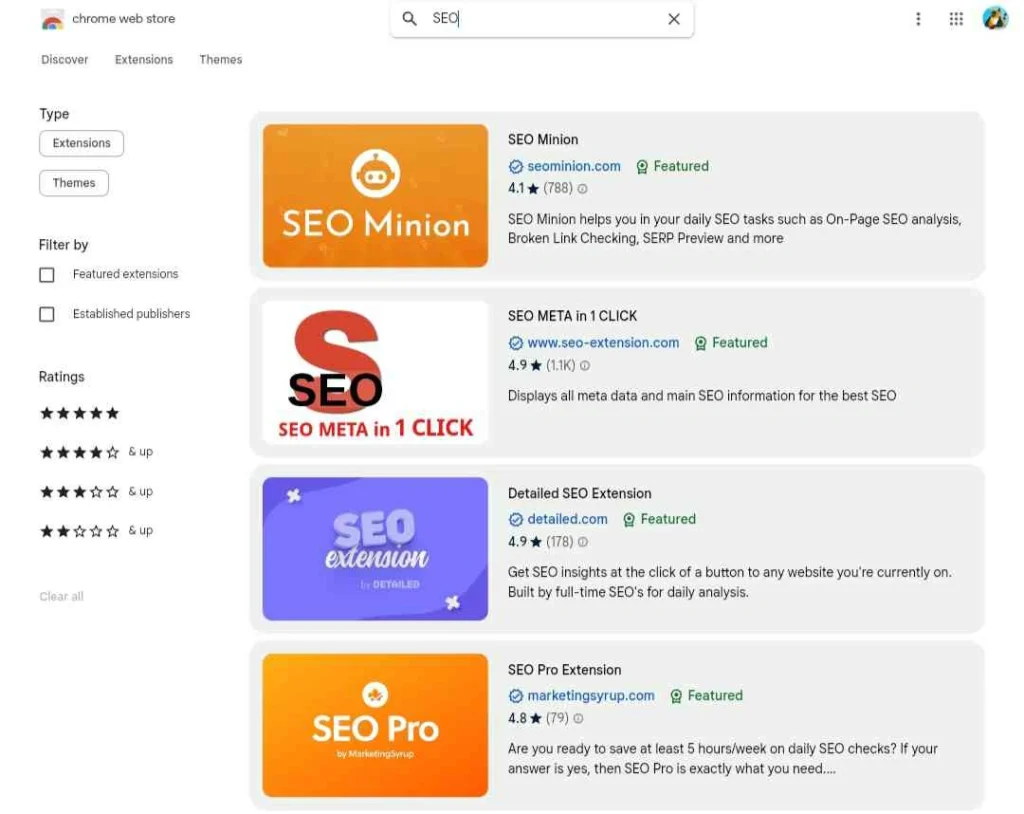Open the Google apps grid

956,19
